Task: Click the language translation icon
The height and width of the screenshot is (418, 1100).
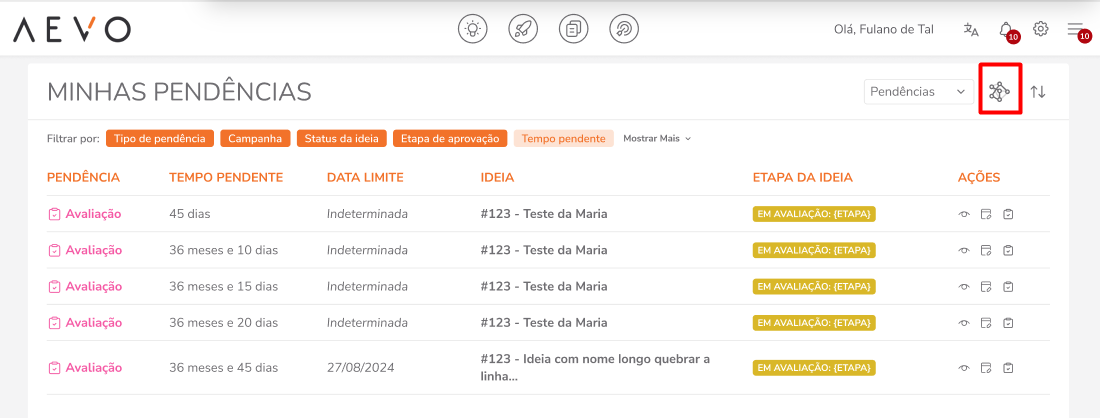Action: (x=971, y=29)
